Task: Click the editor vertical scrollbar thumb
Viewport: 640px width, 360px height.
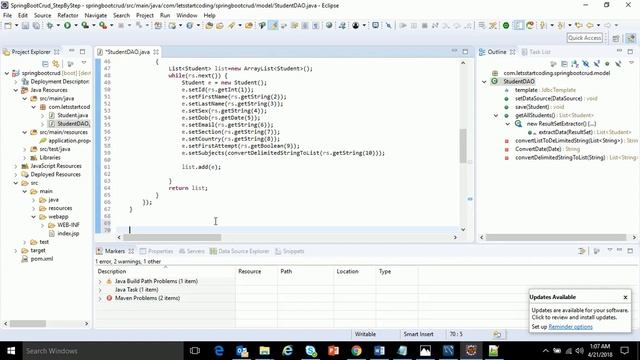Action: point(463,145)
